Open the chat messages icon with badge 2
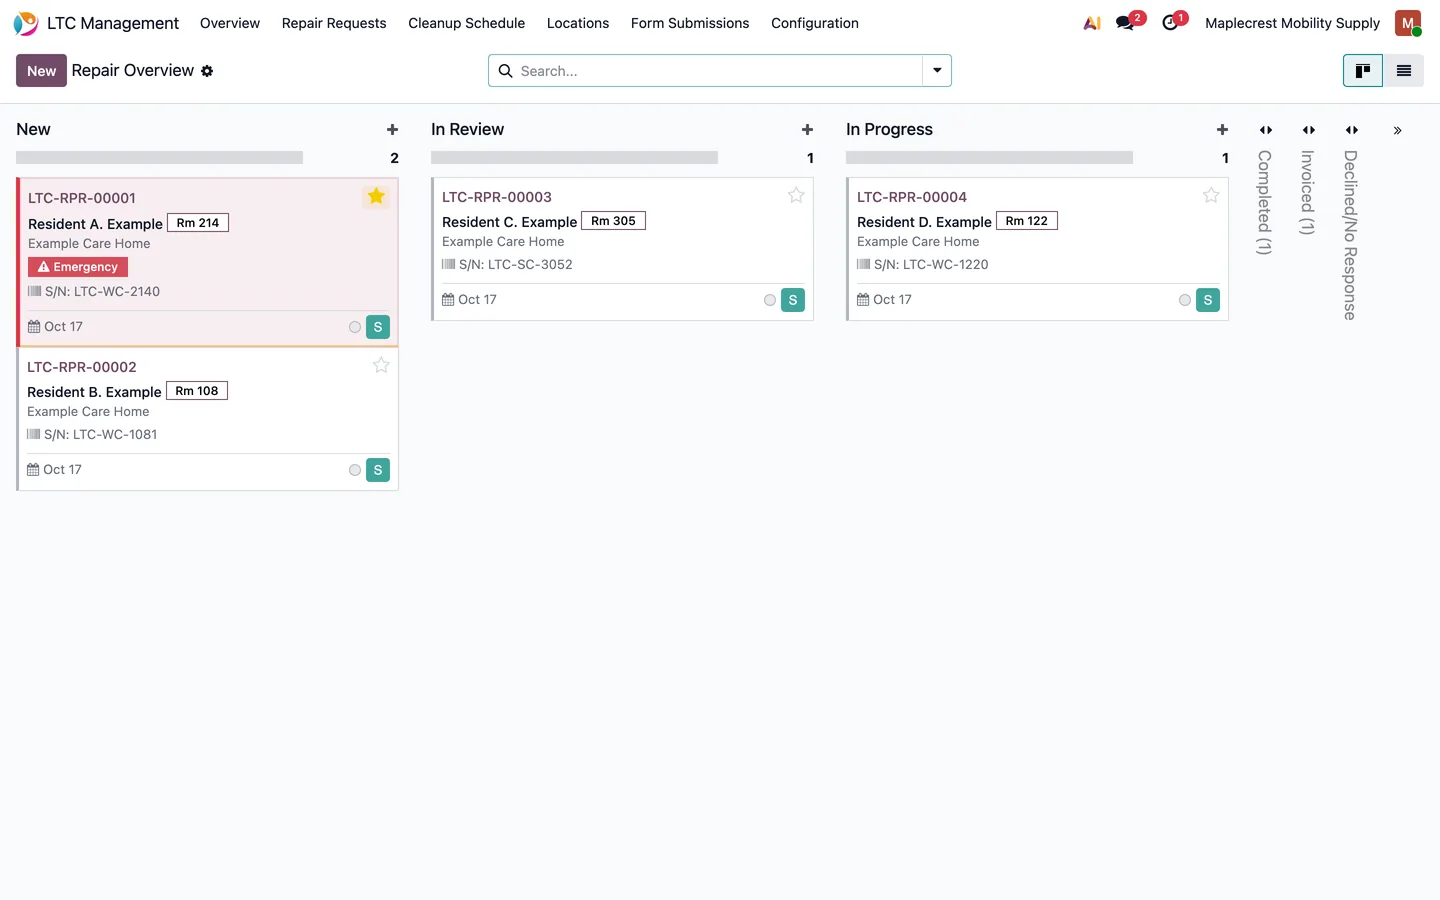The width and height of the screenshot is (1440, 900). pos(1126,23)
